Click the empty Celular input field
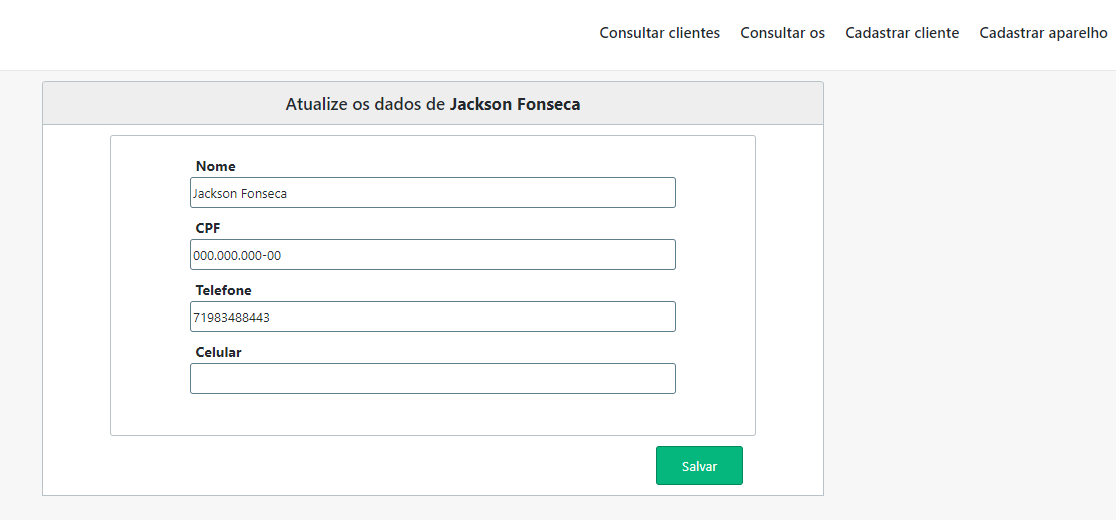 point(432,379)
